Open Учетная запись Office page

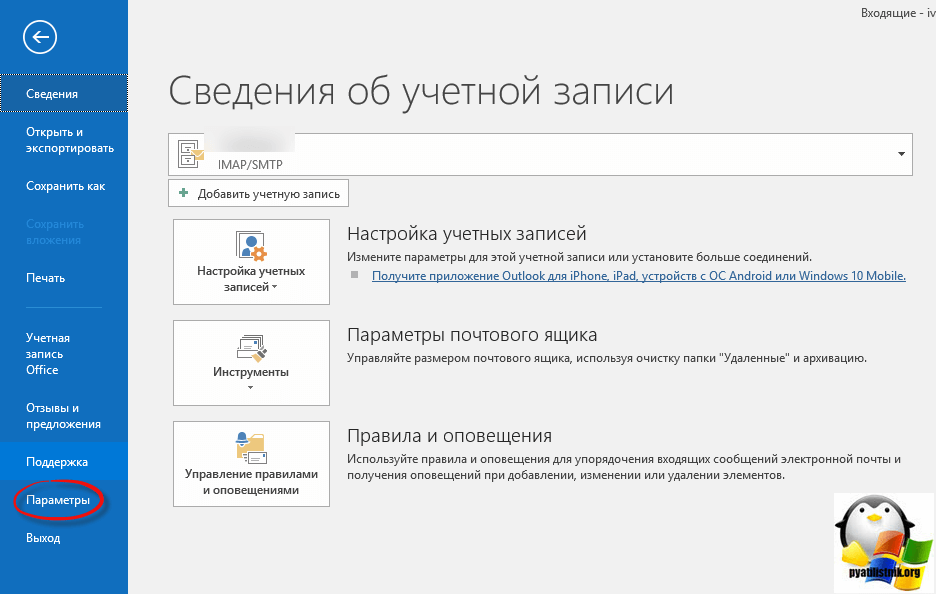pos(48,354)
